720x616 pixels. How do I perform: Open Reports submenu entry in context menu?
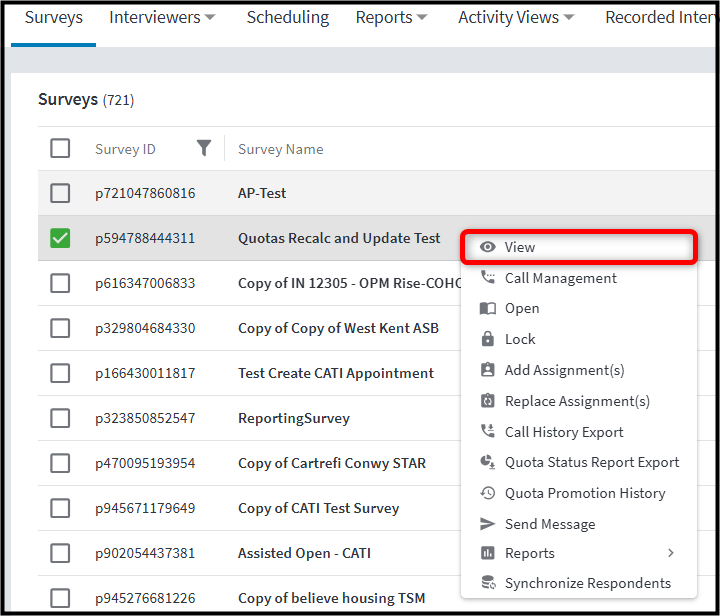579,553
